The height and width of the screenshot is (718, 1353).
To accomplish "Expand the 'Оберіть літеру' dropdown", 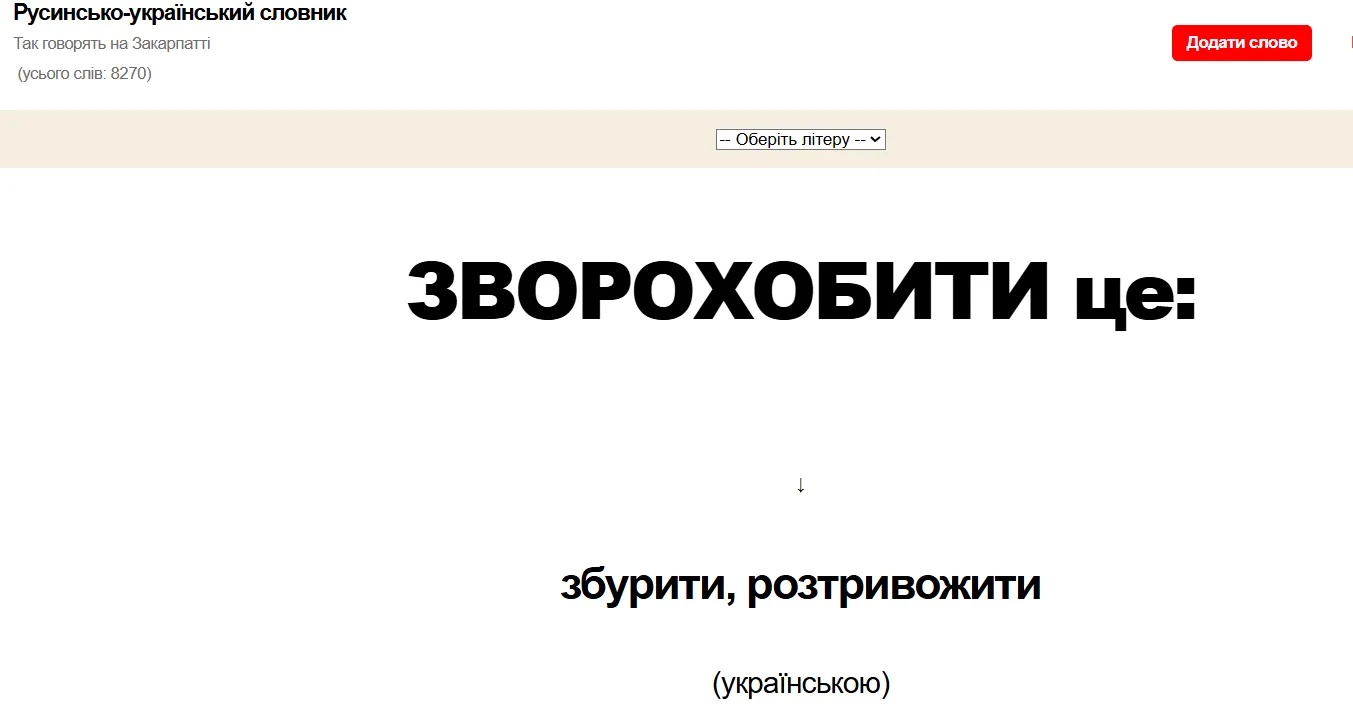I will [x=799, y=140].
